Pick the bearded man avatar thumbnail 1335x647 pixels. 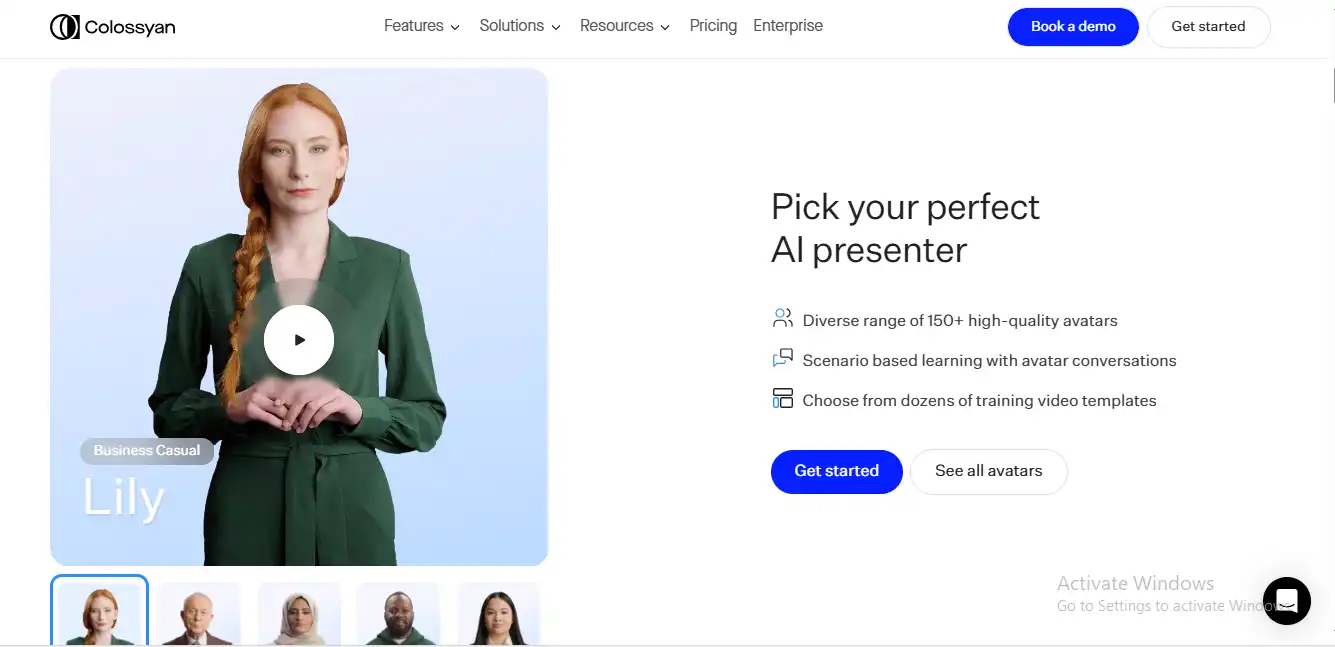[x=398, y=614]
